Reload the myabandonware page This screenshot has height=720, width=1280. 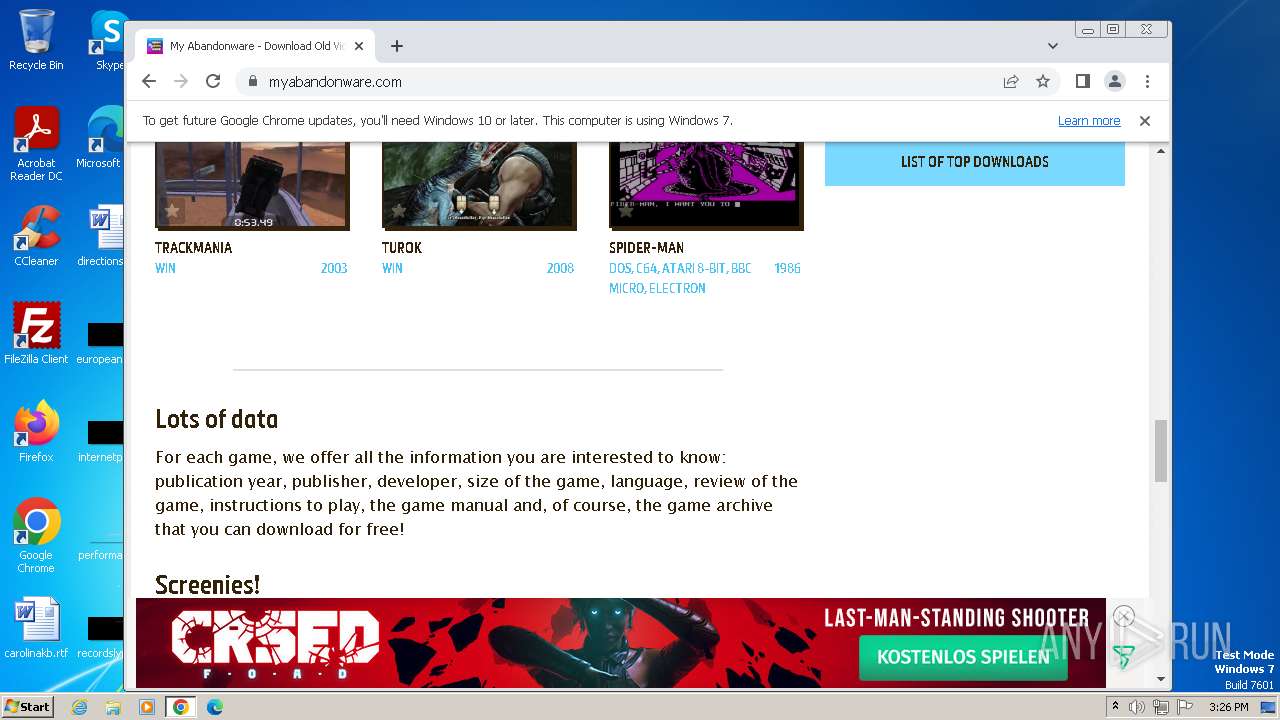point(213,82)
